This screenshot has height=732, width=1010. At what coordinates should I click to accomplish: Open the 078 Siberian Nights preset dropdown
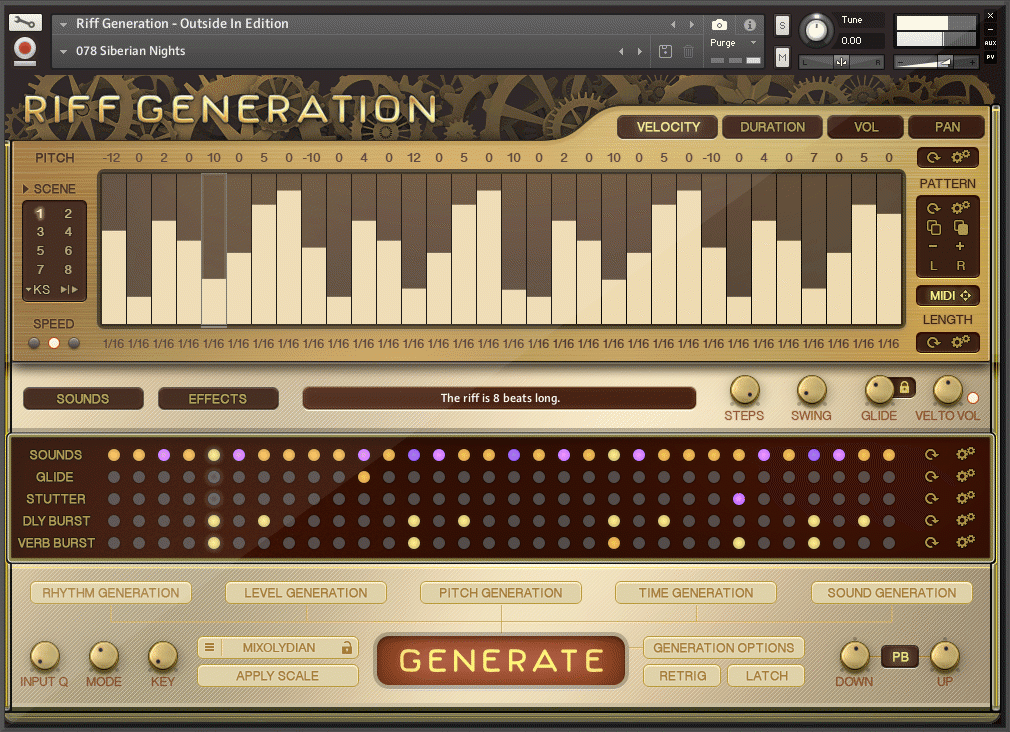pyautogui.click(x=63, y=51)
